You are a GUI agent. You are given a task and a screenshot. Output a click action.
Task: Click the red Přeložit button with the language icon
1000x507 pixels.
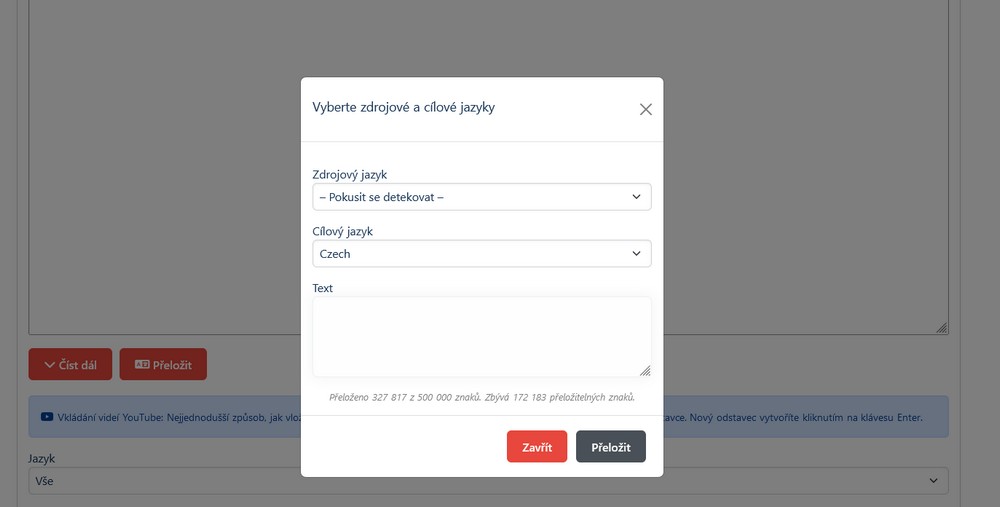click(x=163, y=365)
